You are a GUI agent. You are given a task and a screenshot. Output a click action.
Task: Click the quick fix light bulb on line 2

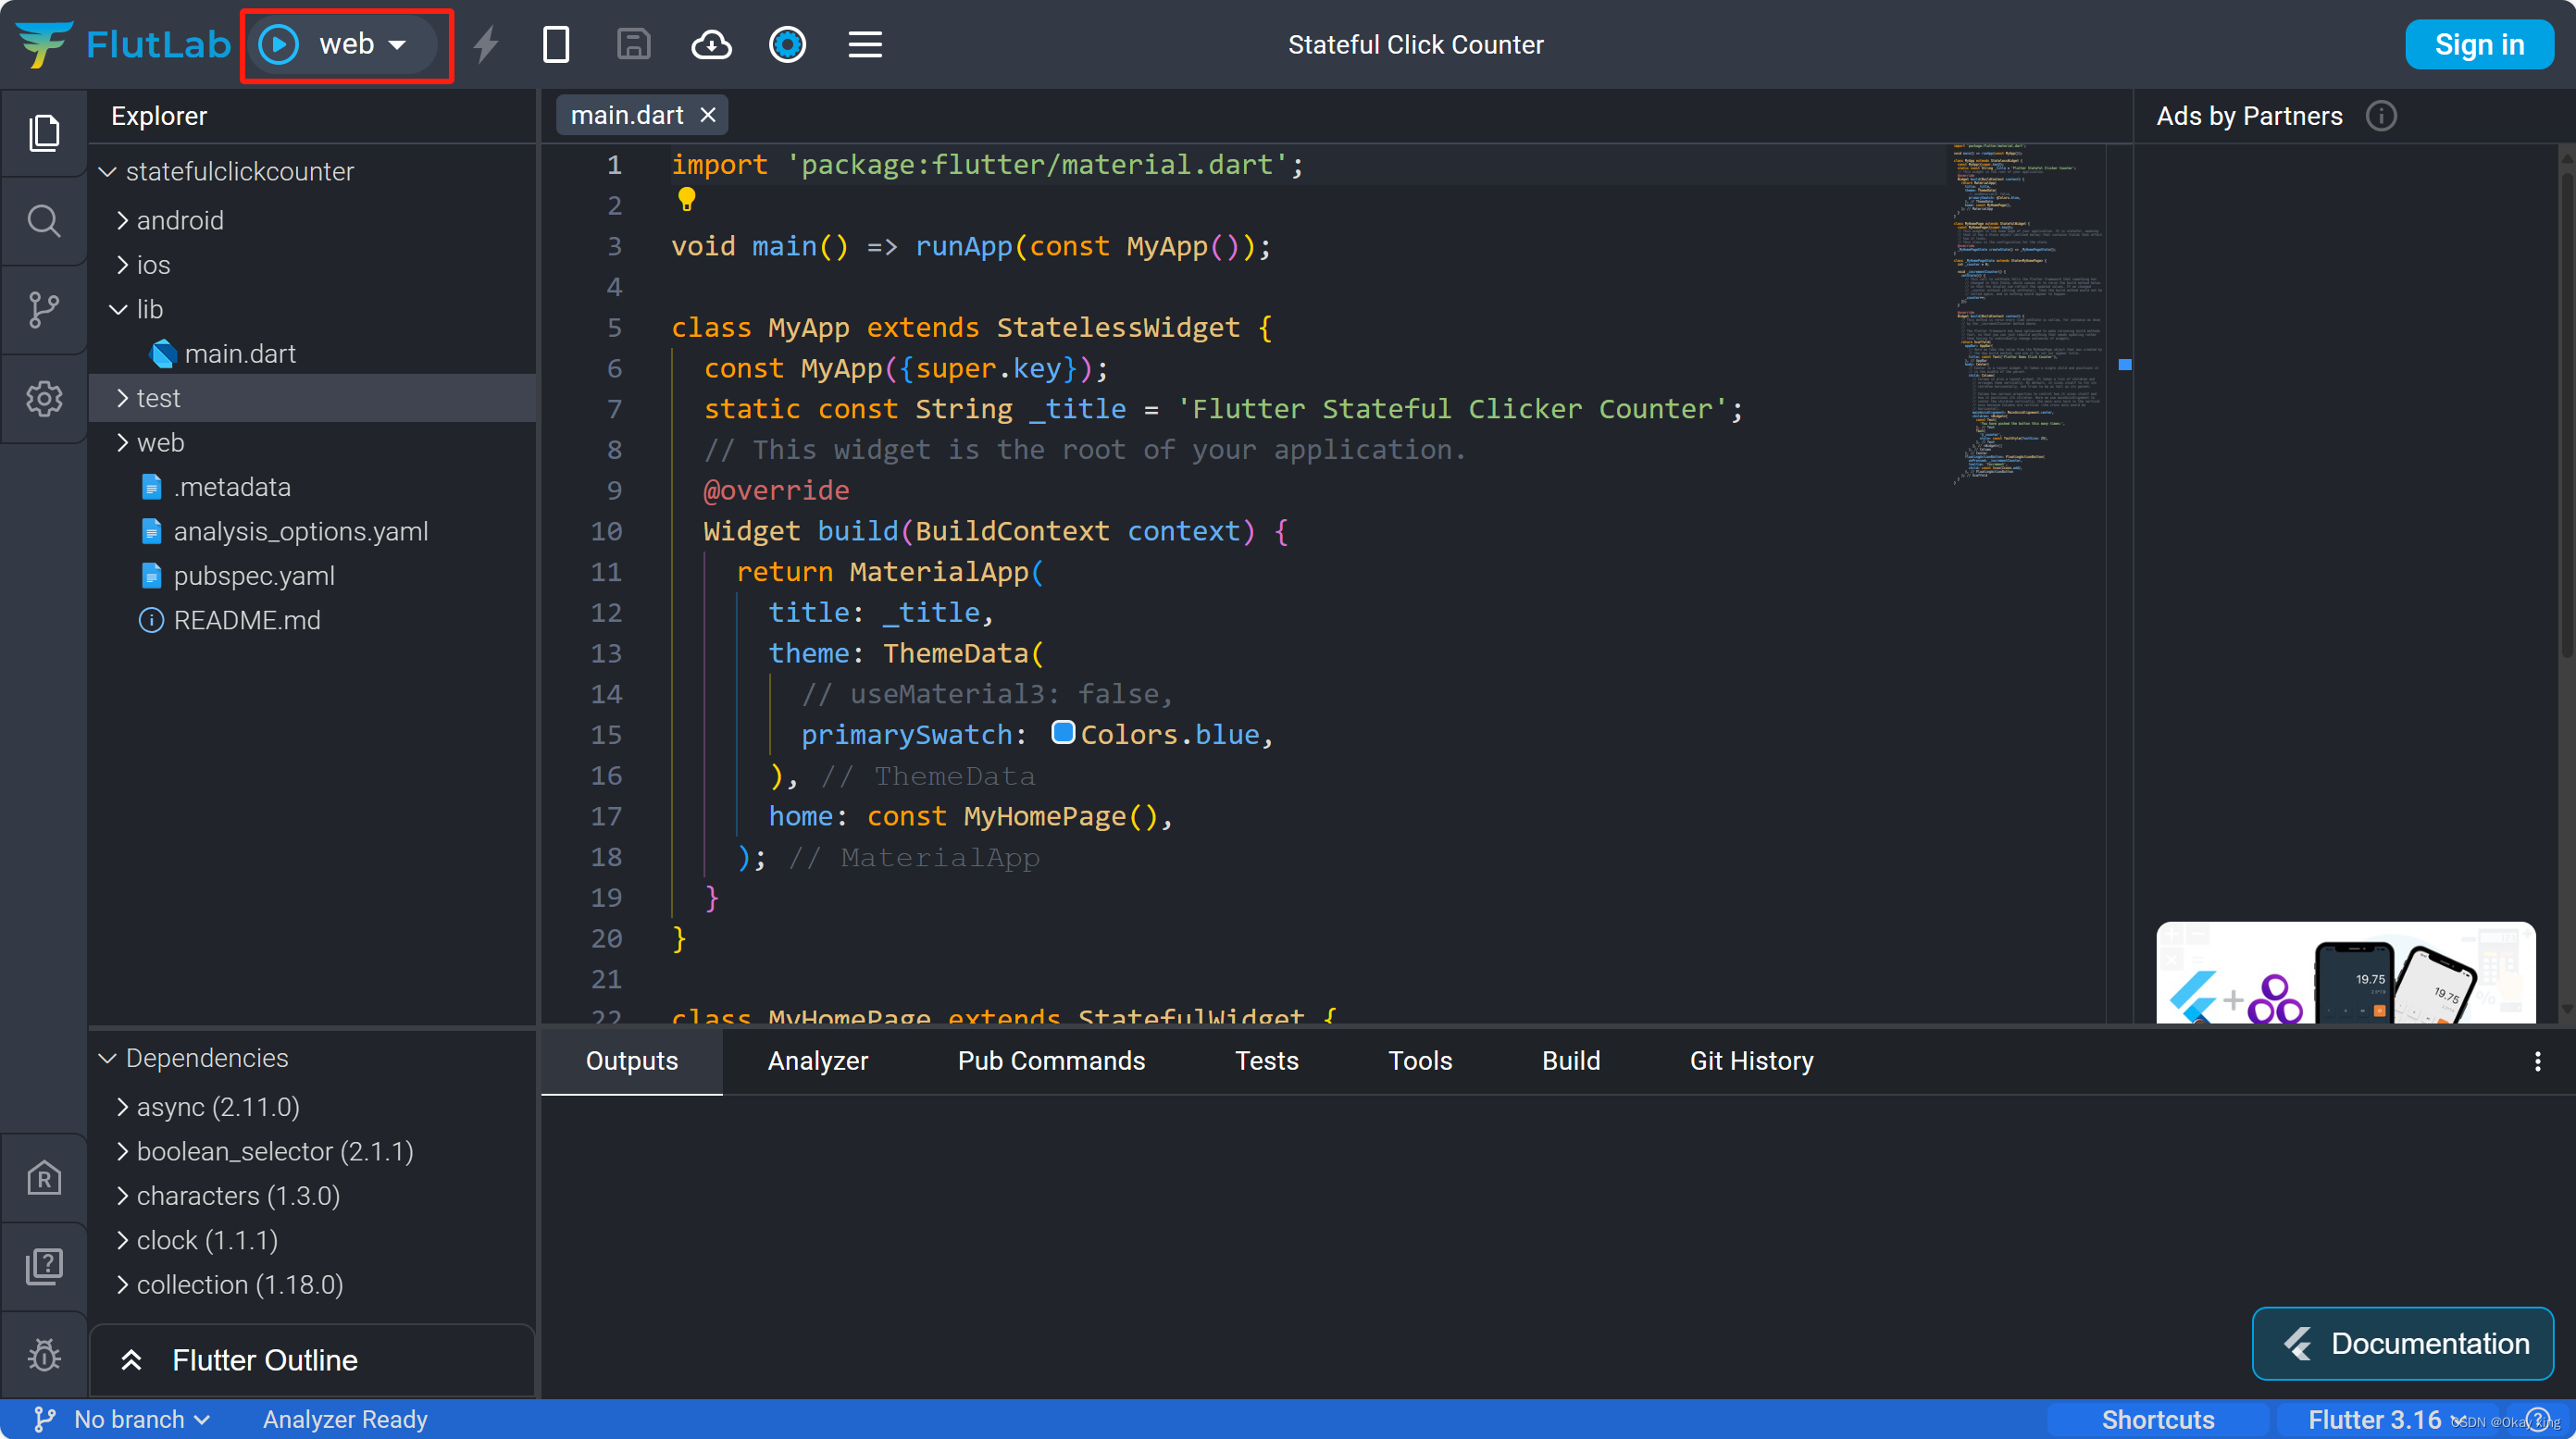point(686,200)
